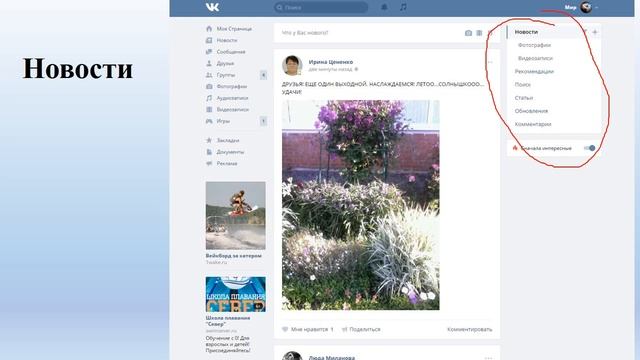Open options menu on Ирина Цененко post

click(490, 62)
